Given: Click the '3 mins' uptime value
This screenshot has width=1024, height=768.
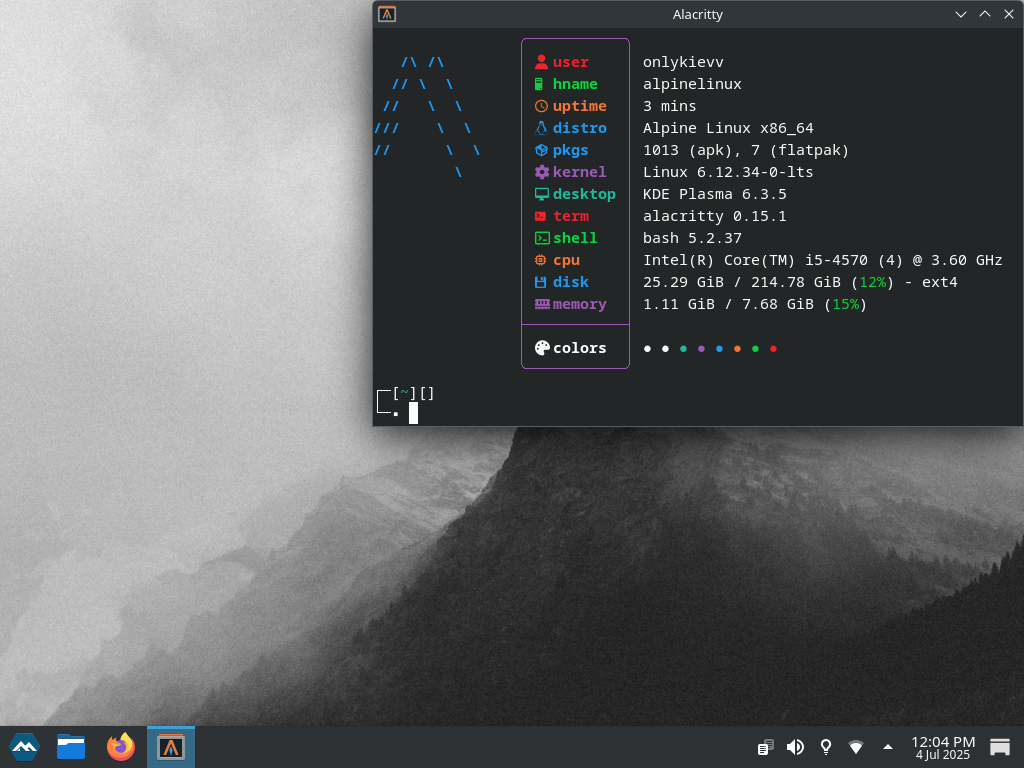Looking at the screenshot, I should point(669,106).
